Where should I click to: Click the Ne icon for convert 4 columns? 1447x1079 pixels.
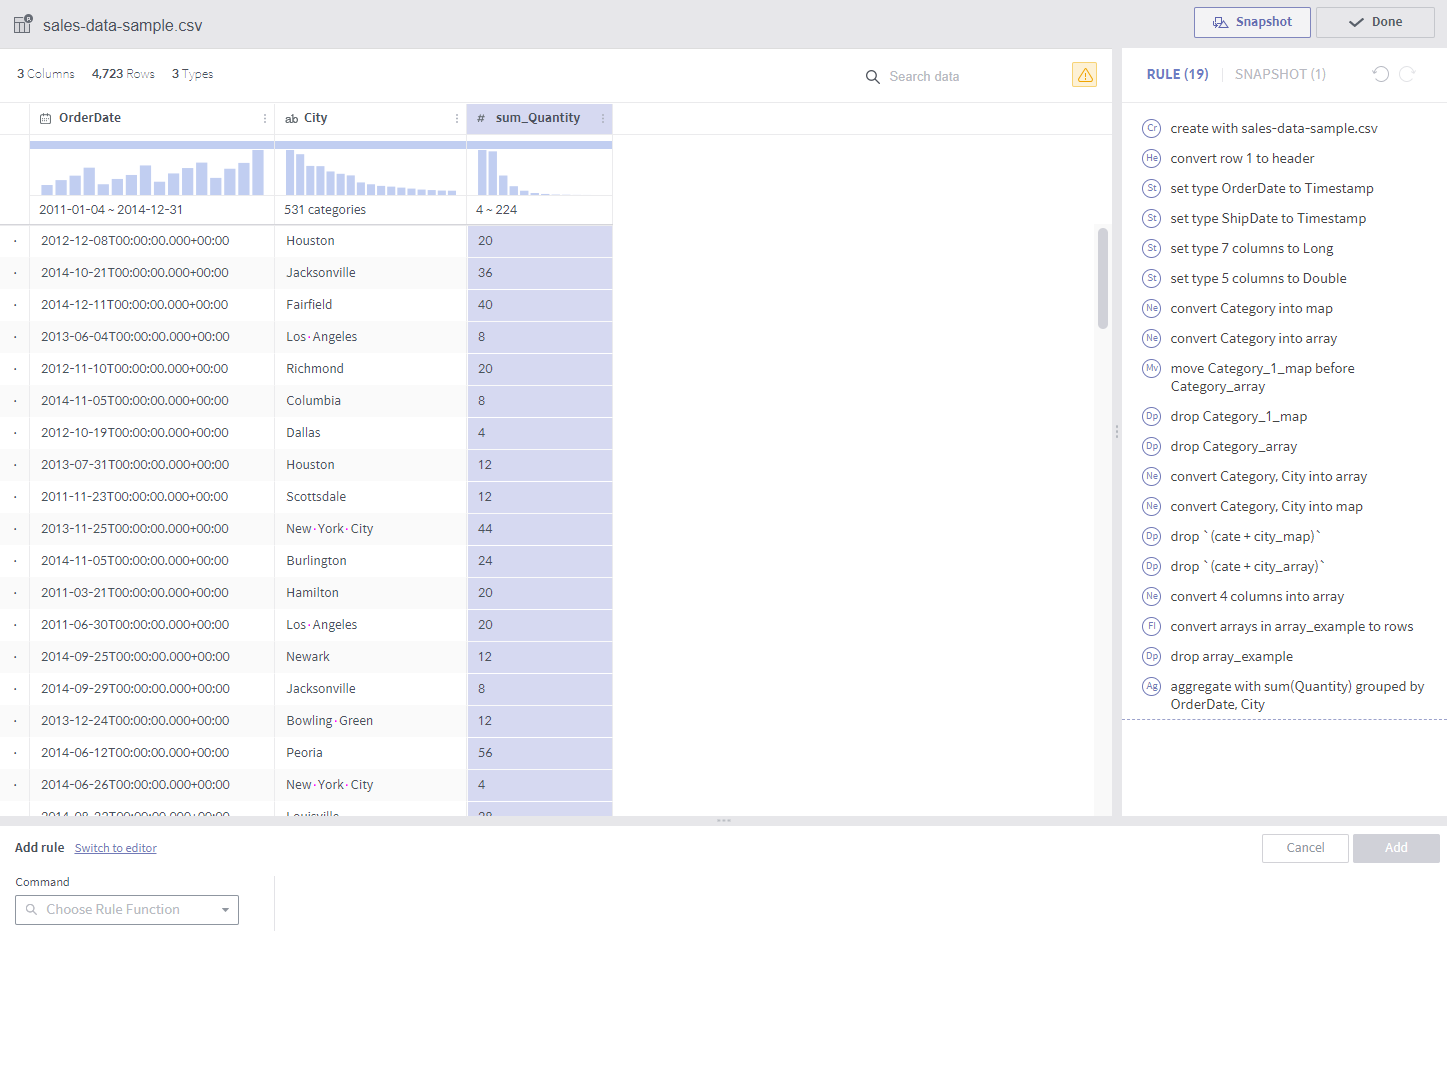pos(1152,596)
